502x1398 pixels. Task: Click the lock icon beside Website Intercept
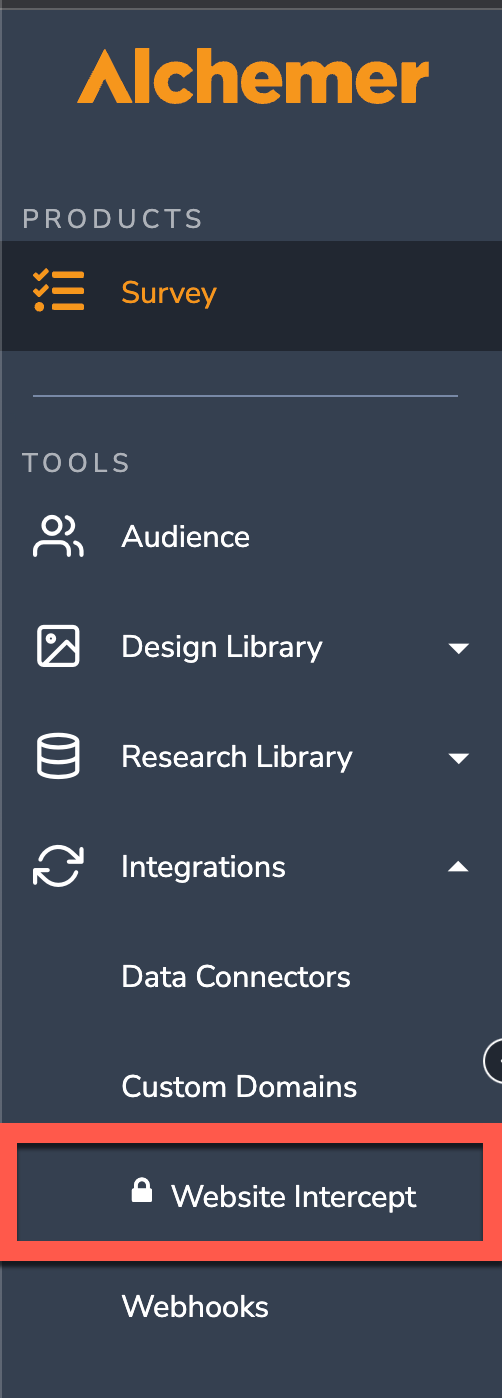[x=142, y=1191]
